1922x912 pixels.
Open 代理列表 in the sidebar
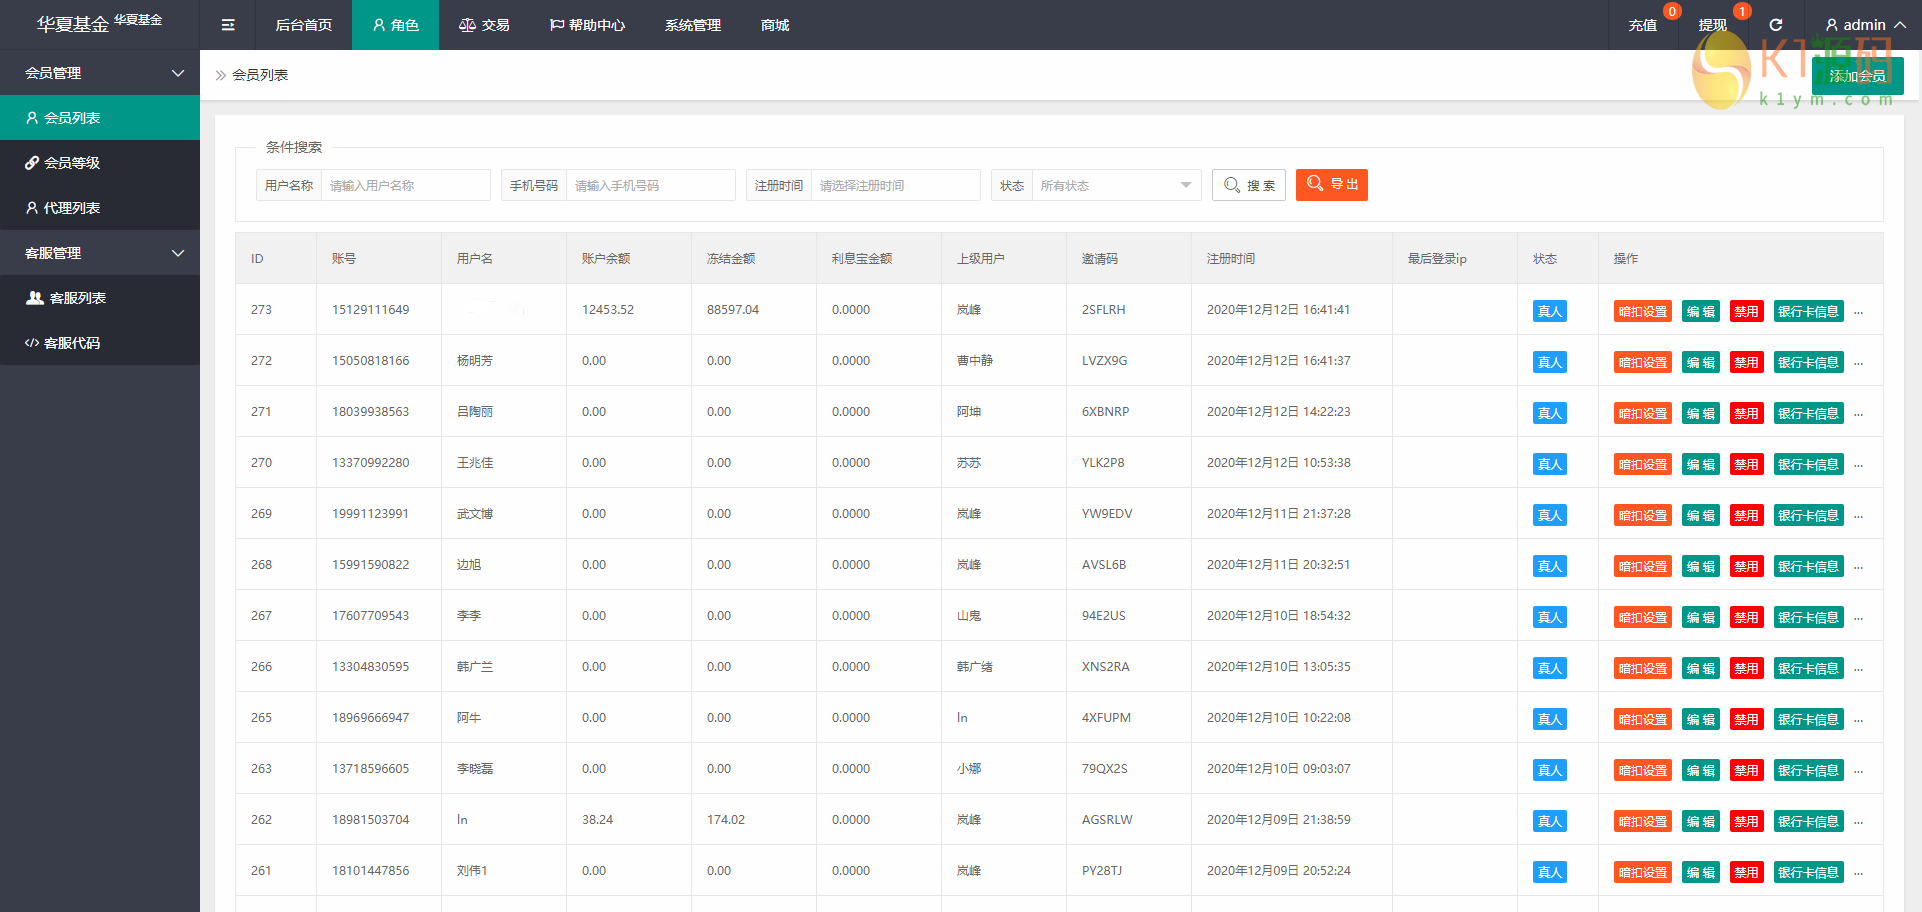[72, 208]
